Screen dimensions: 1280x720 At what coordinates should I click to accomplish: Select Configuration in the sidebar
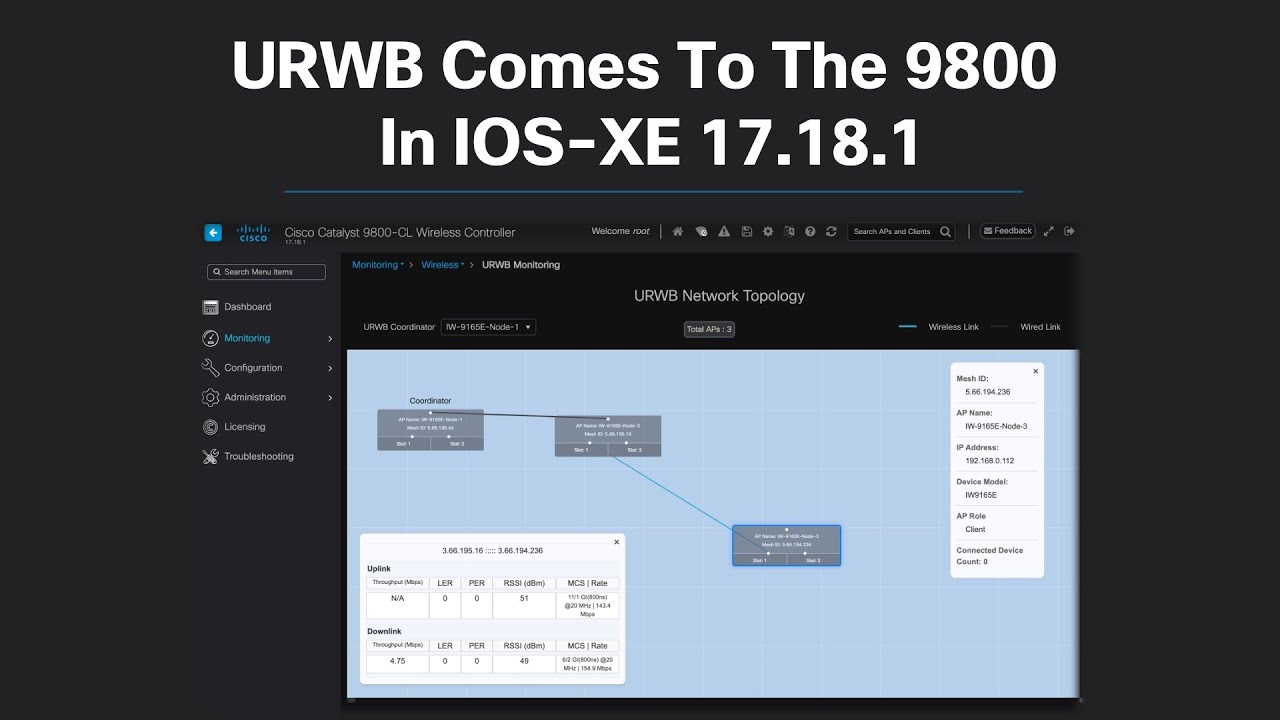pyautogui.click(x=253, y=368)
